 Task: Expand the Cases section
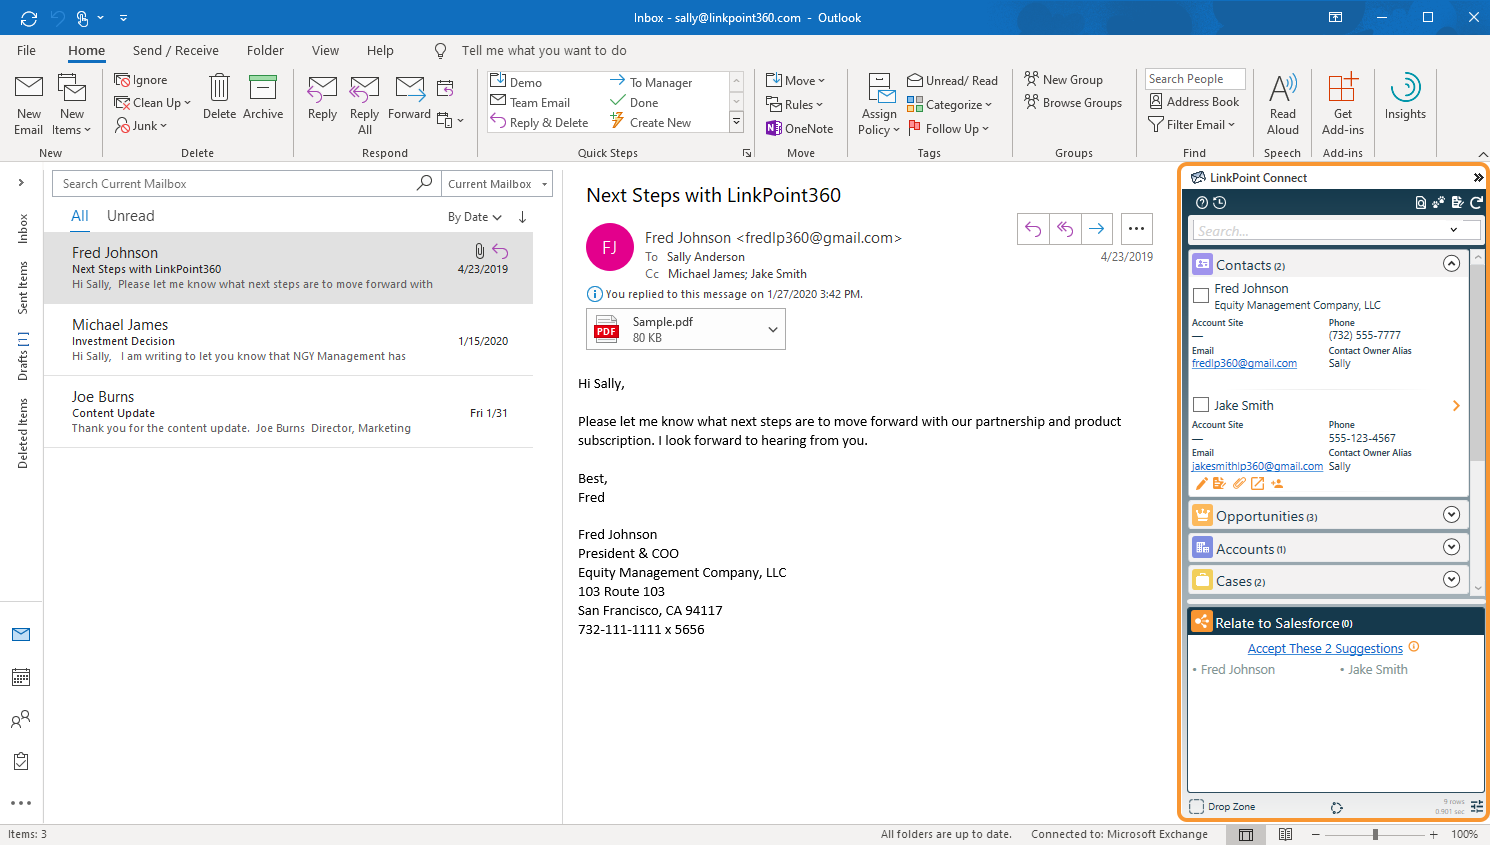[1452, 579]
